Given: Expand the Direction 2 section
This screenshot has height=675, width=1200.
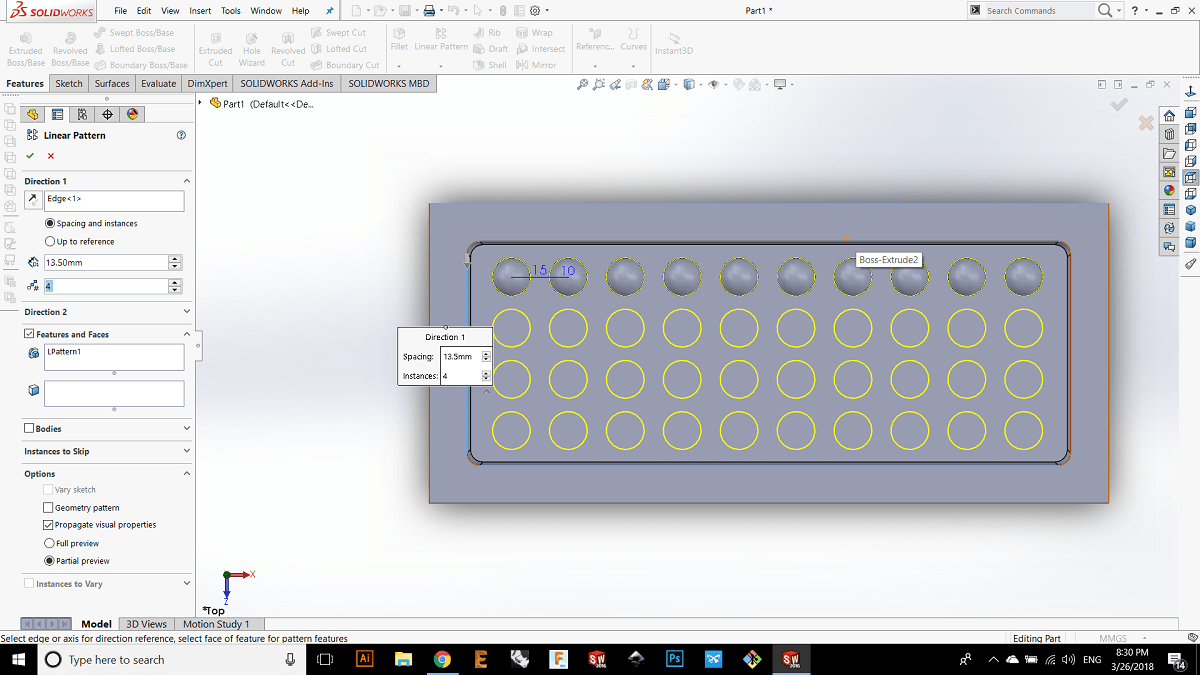Looking at the screenshot, I should (x=186, y=312).
